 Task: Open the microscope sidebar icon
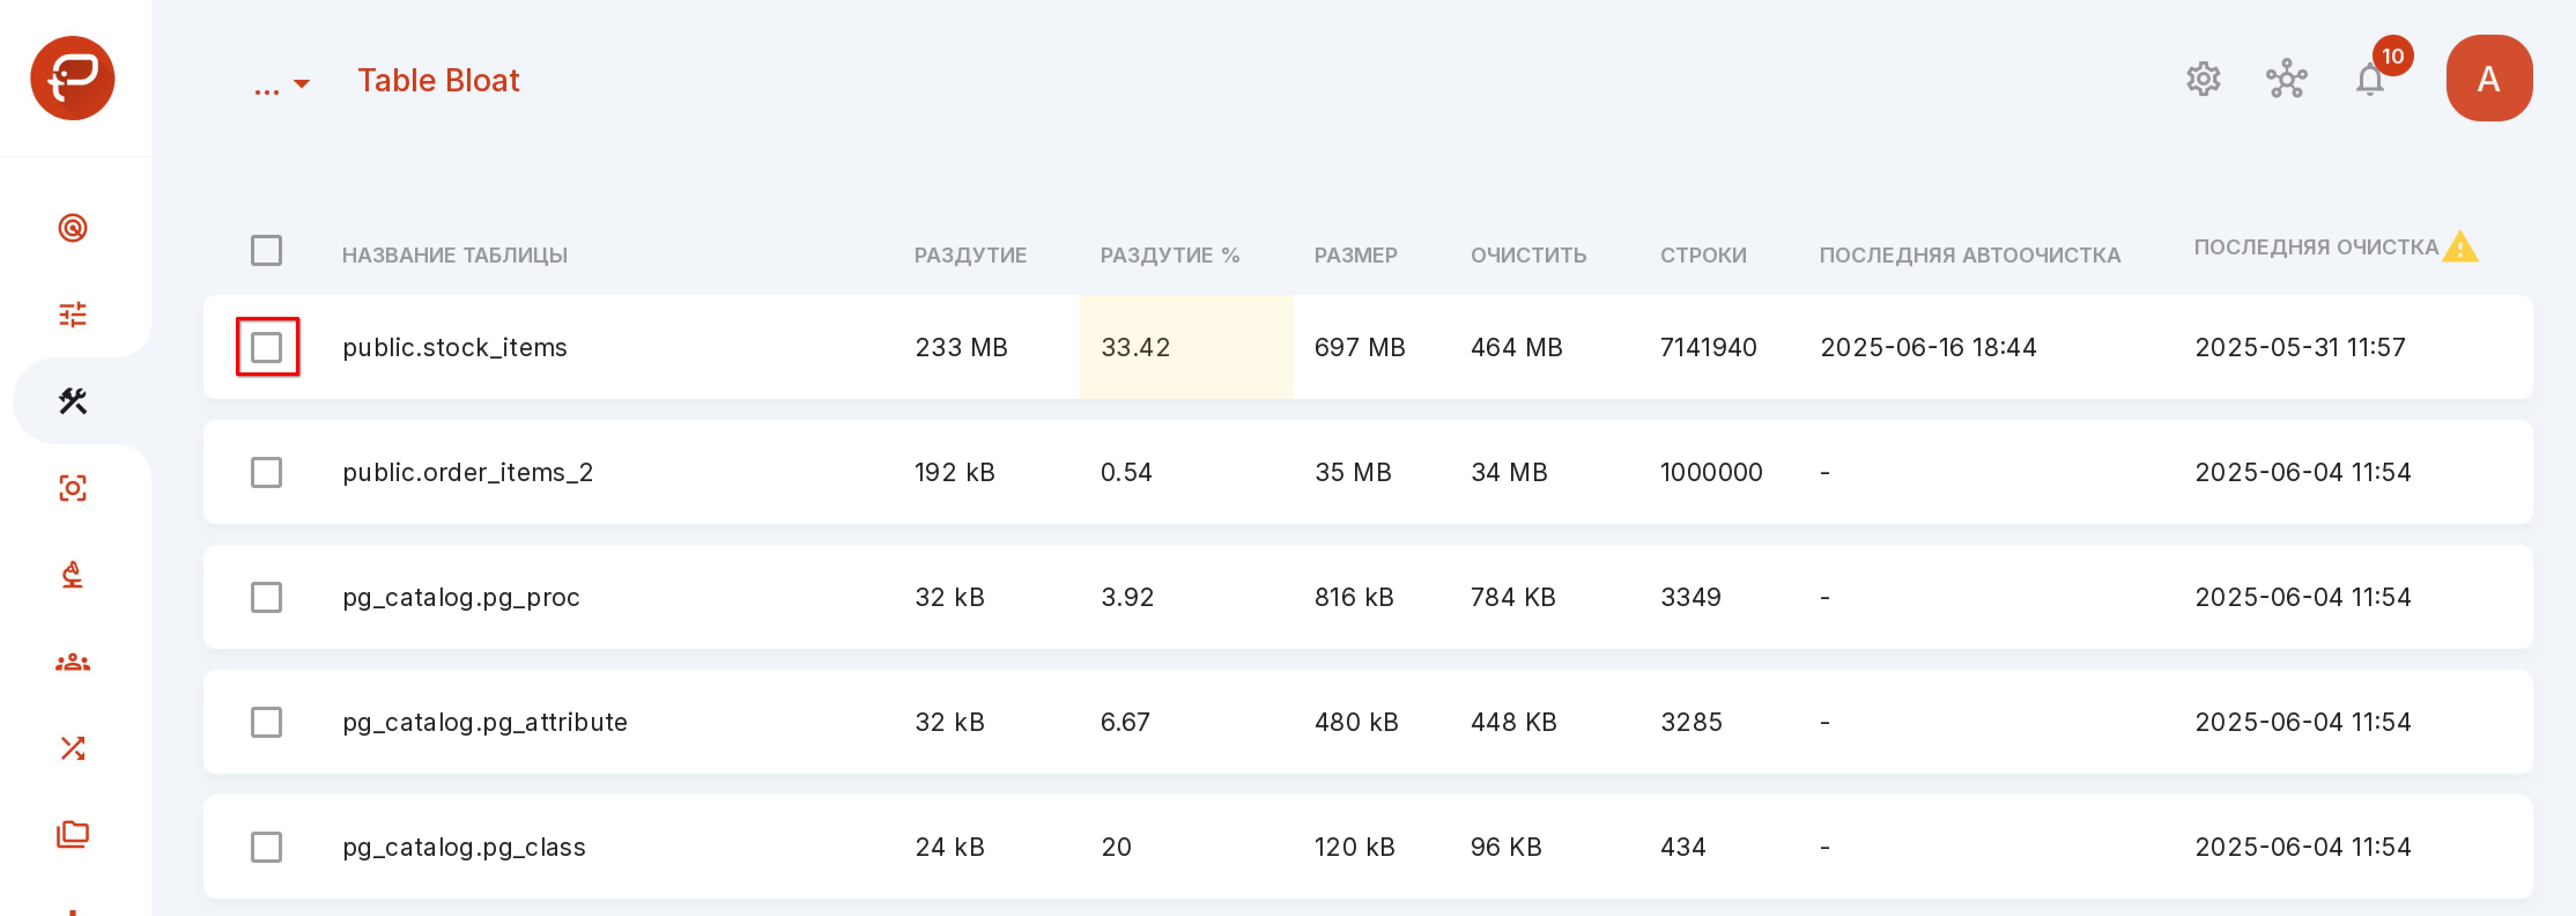(73, 575)
